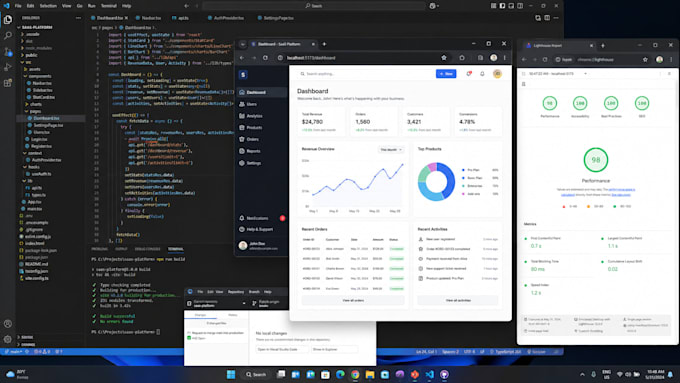
Task: Click the Search anything field in dashboard
Action: point(366,74)
